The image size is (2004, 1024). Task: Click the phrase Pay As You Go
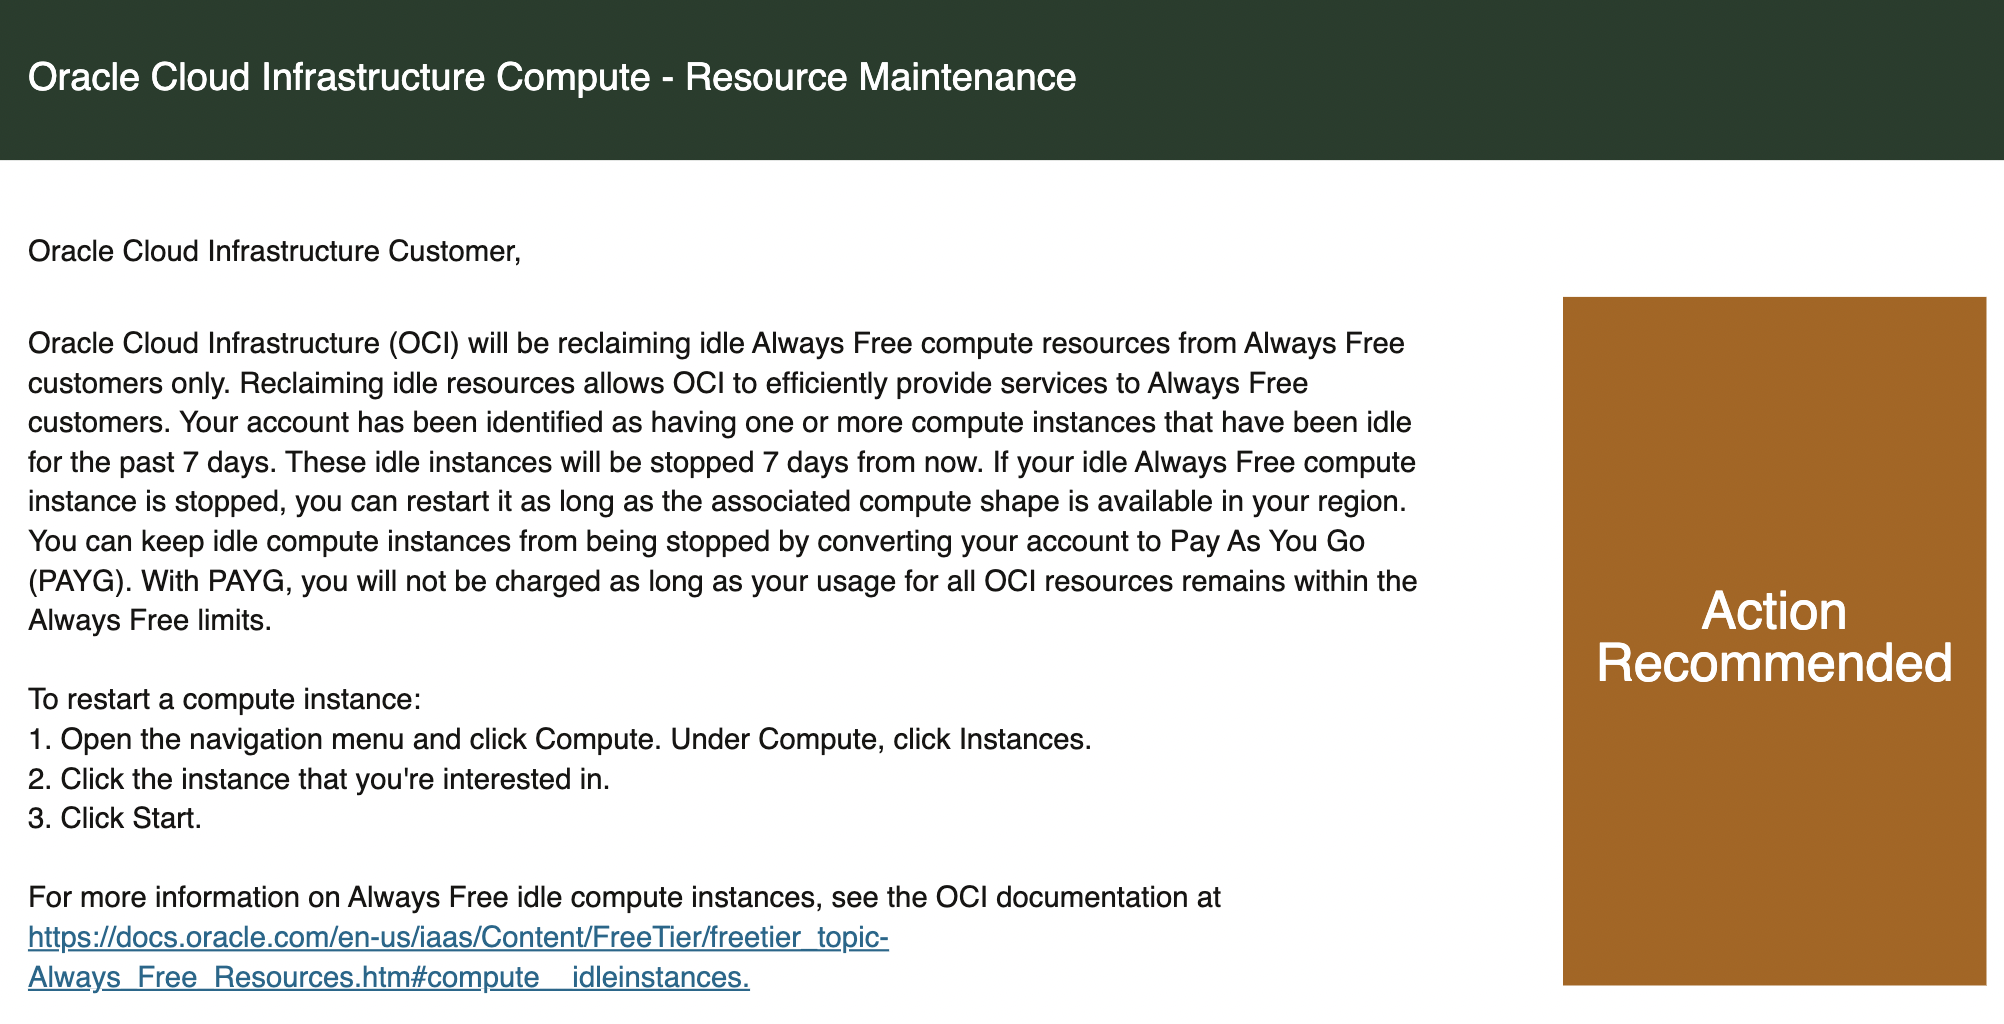point(1267,541)
